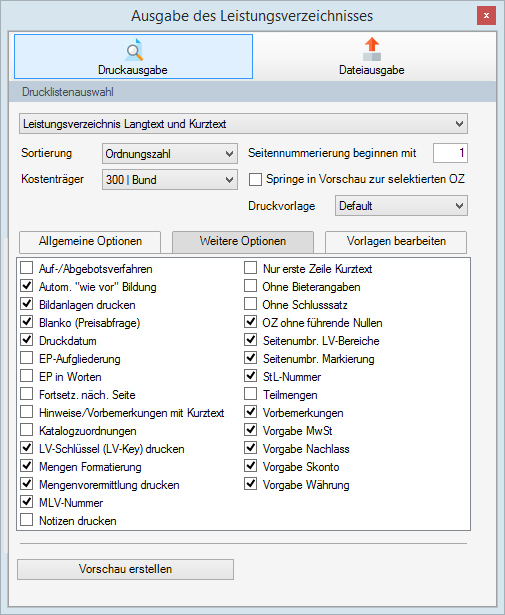Screen dimensions: 505x615
Task: Disable StL-Nummer checkbox
Action: click(251, 377)
